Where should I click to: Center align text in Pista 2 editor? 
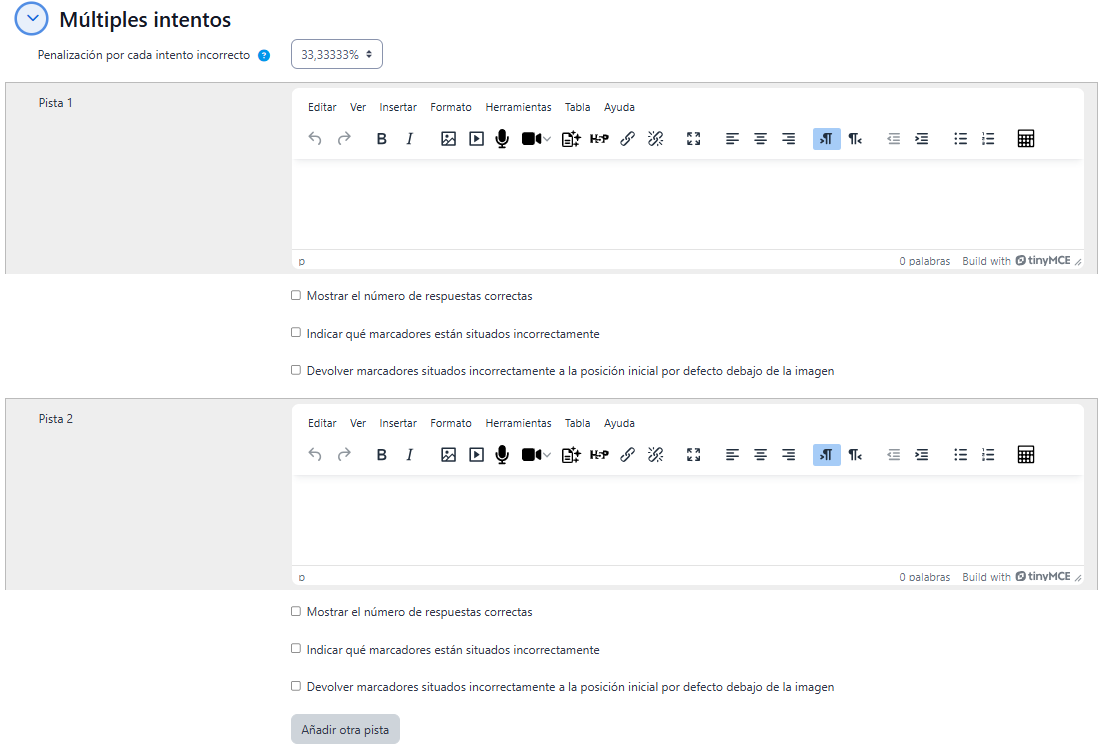[x=760, y=455]
